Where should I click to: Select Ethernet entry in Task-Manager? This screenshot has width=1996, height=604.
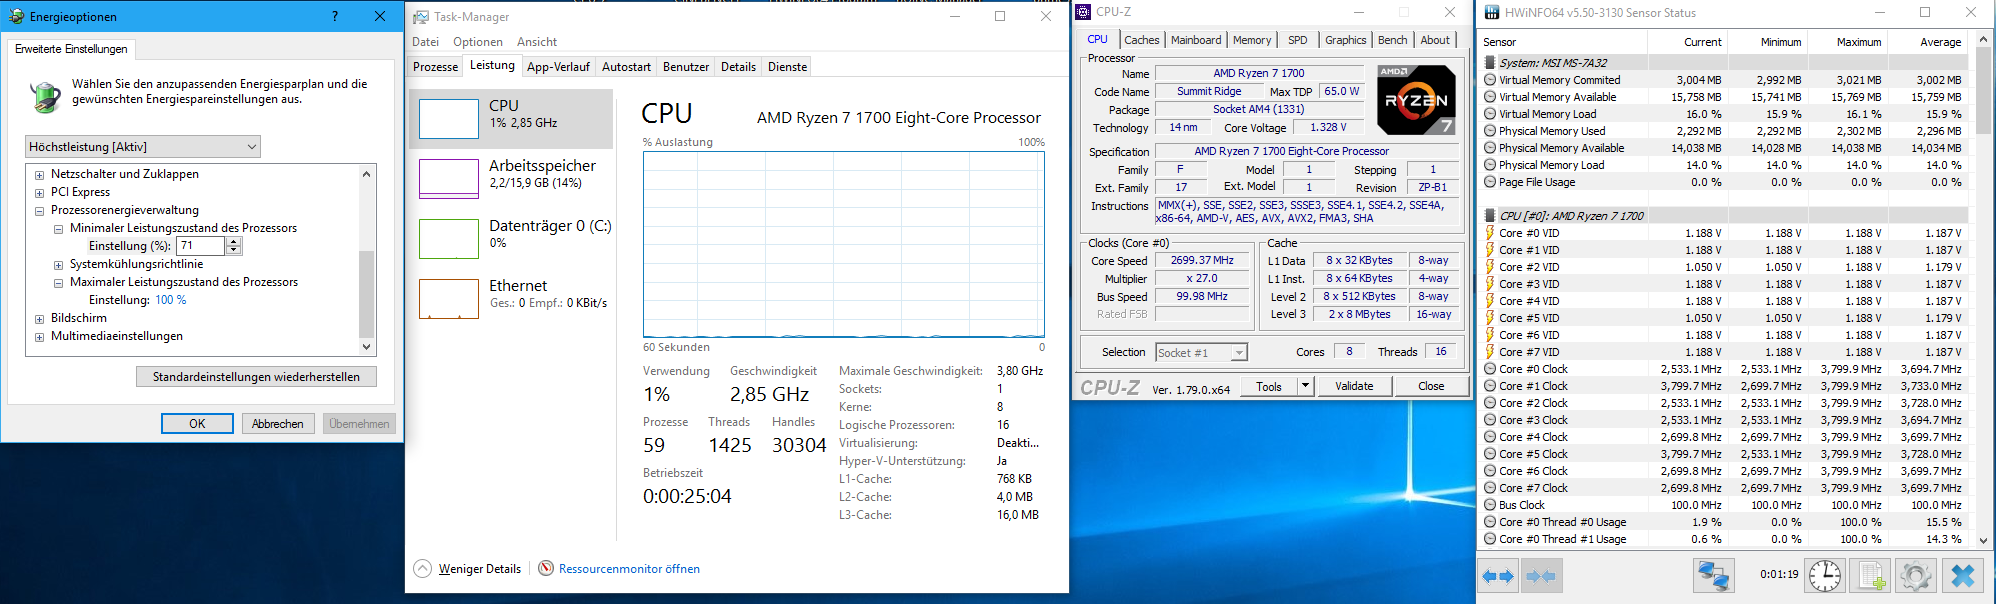[x=511, y=298]
